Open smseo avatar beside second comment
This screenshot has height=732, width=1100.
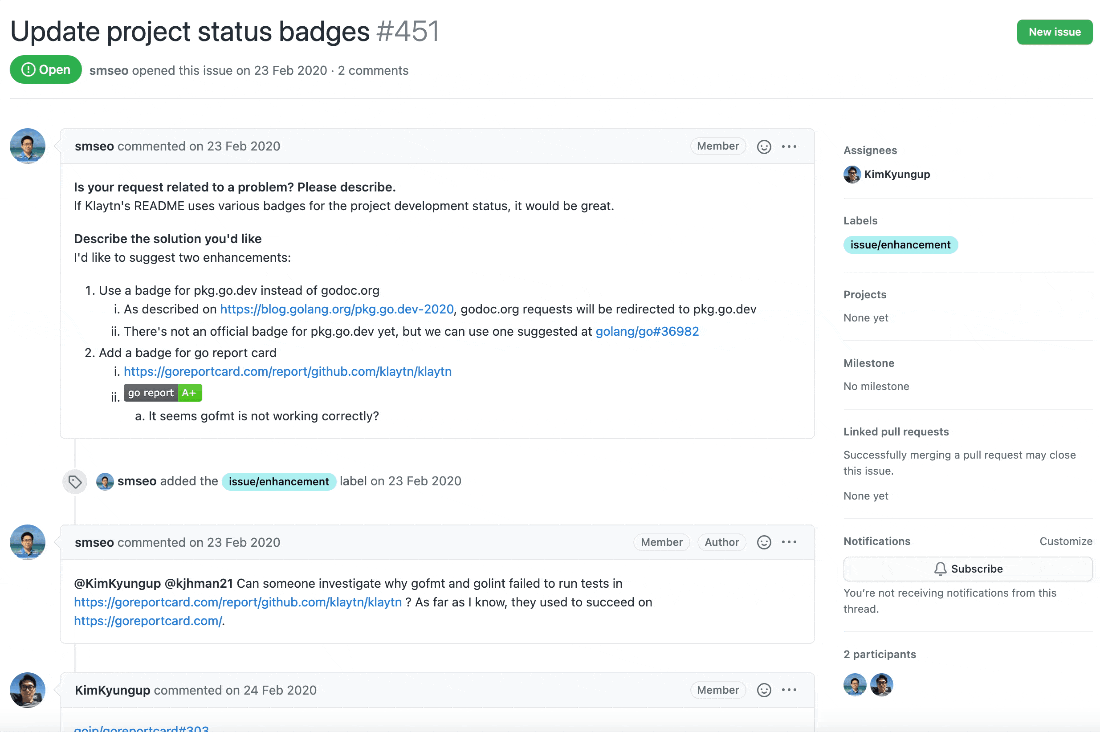[x=27, y=543]
